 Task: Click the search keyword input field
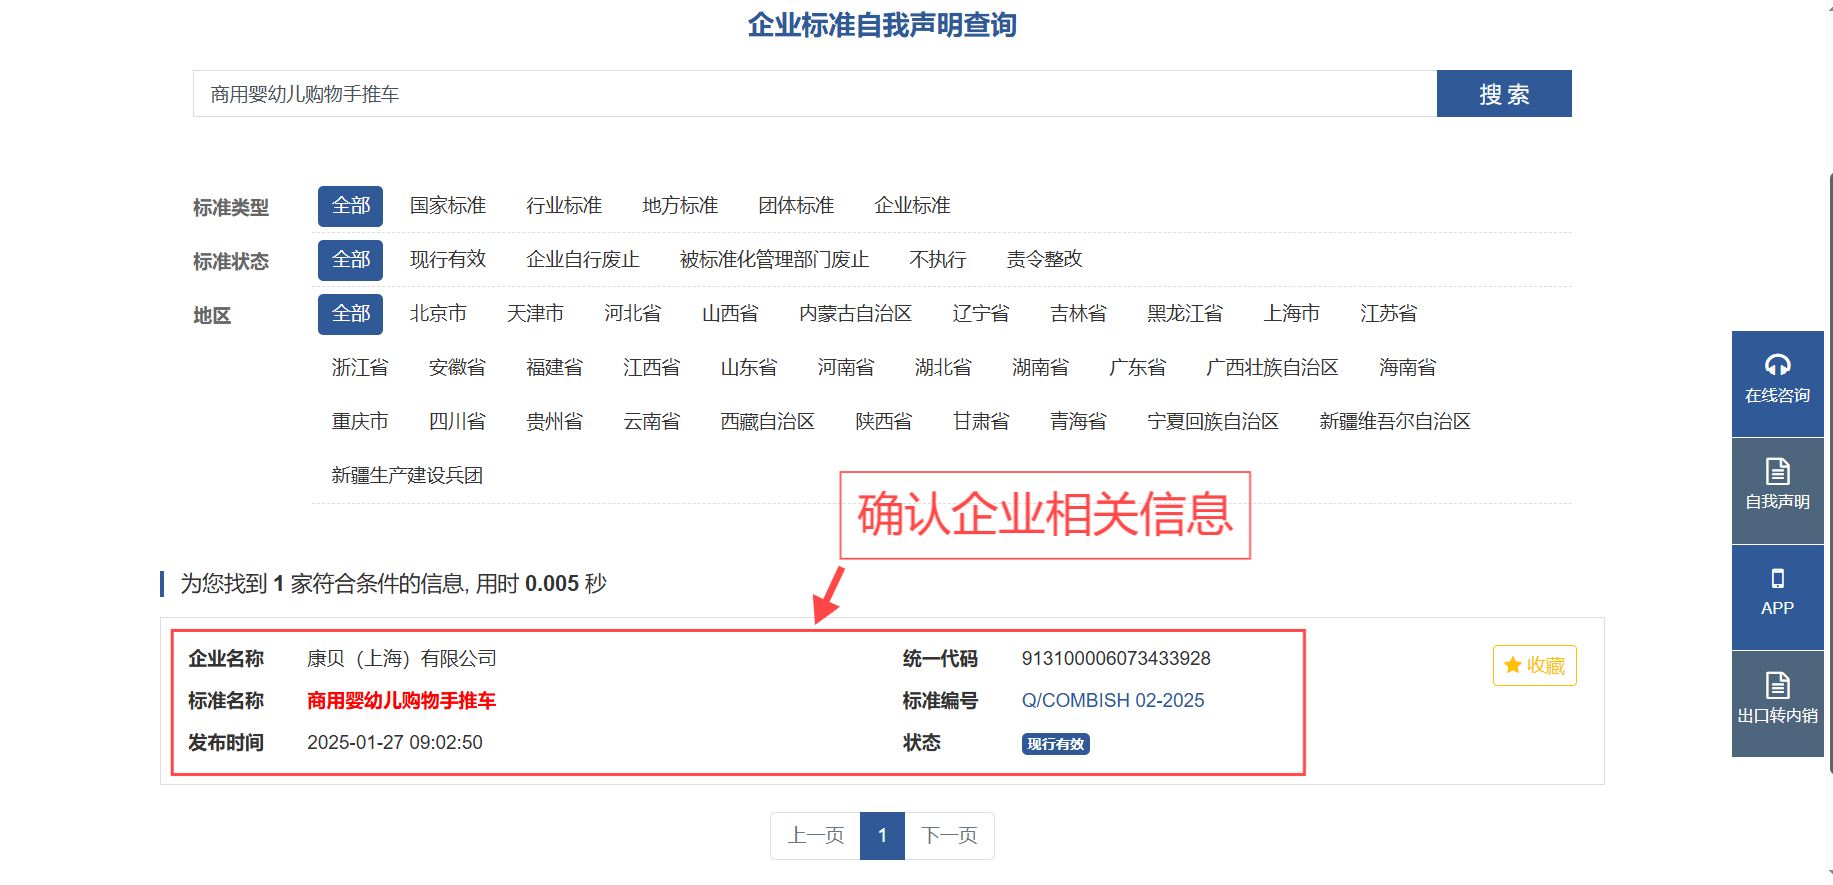click(814, 94)
